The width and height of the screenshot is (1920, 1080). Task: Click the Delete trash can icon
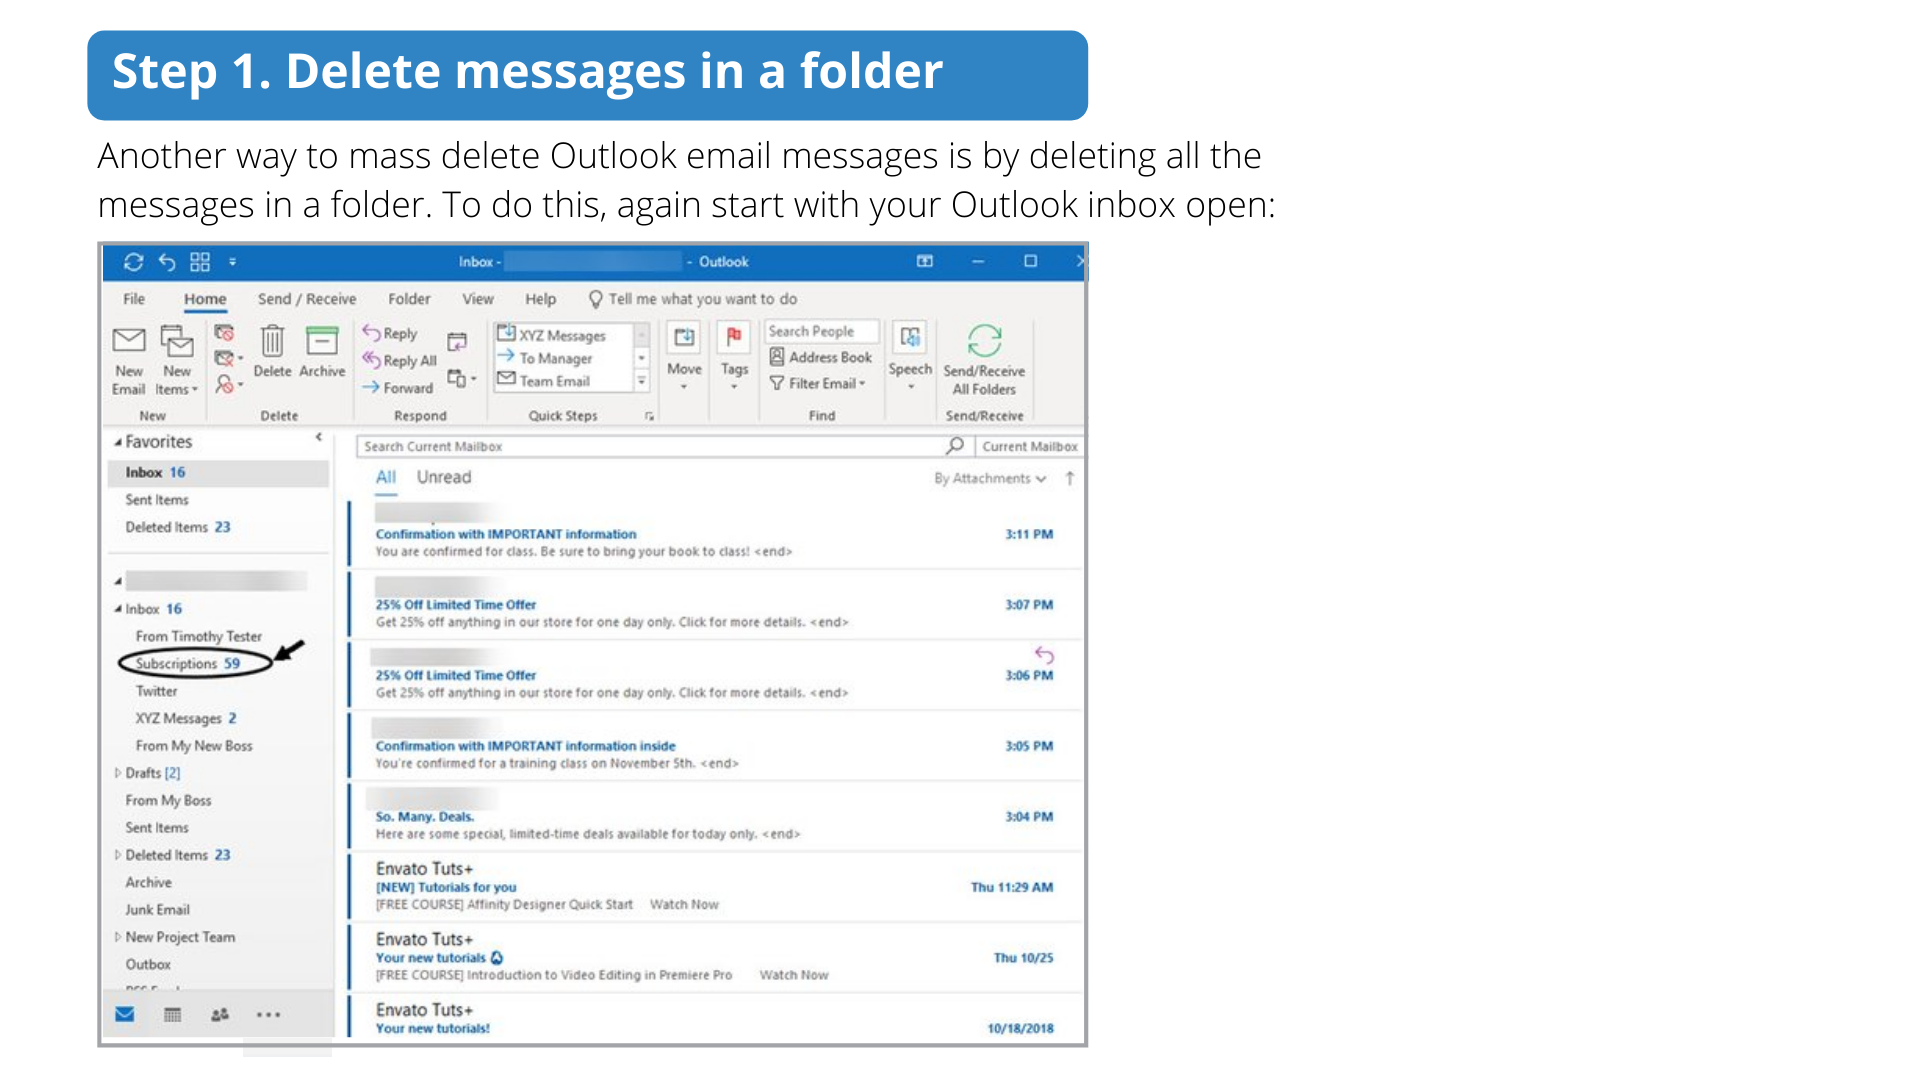(x=272, y=342)
